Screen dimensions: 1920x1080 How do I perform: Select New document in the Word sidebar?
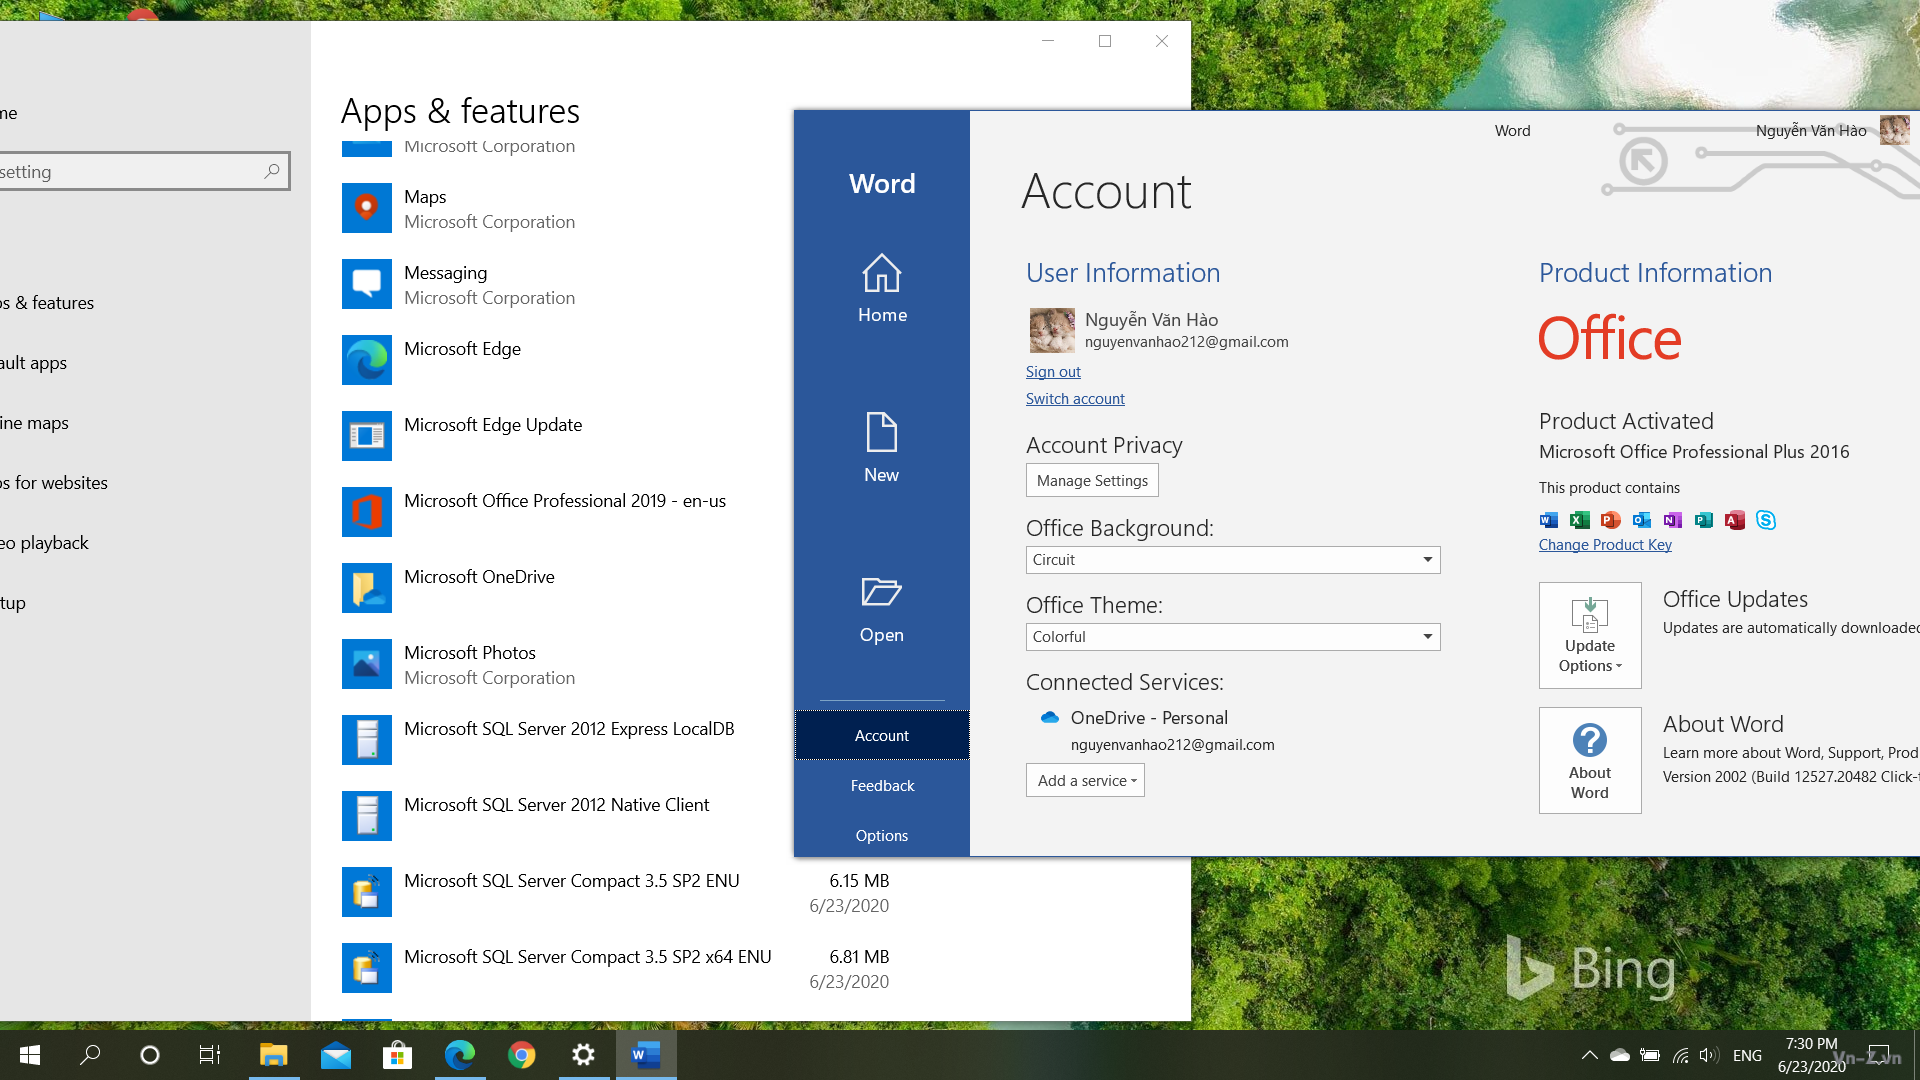[x=882, y=448]
